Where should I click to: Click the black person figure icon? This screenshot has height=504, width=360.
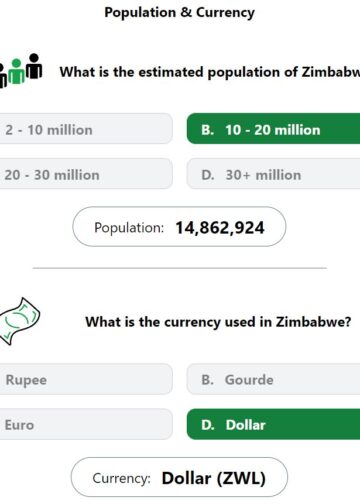point(34,66)
